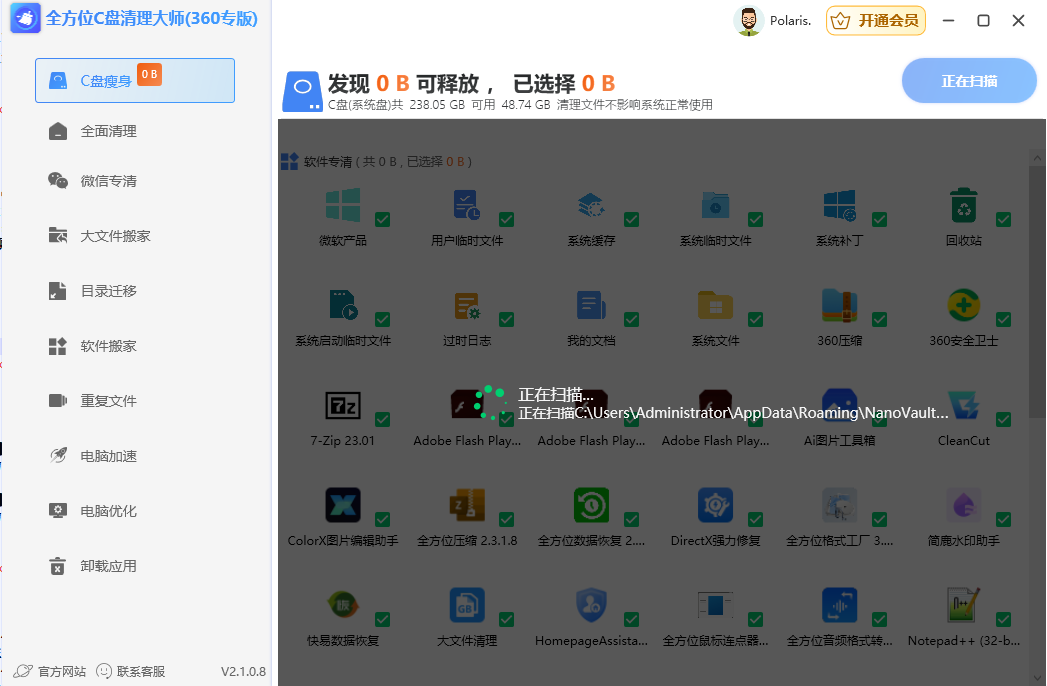The height and width of the screenshot is (686, 1047).
Task: Click the 系统缓存 scan item icon
Action: coord(590,205)
